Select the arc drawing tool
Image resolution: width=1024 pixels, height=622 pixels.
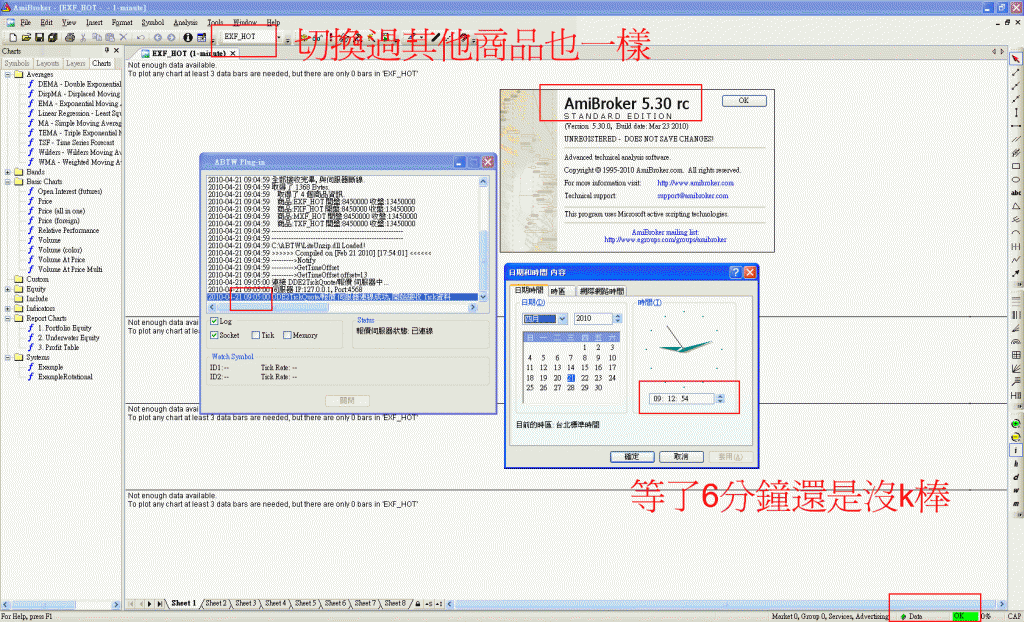point(1016,233)
